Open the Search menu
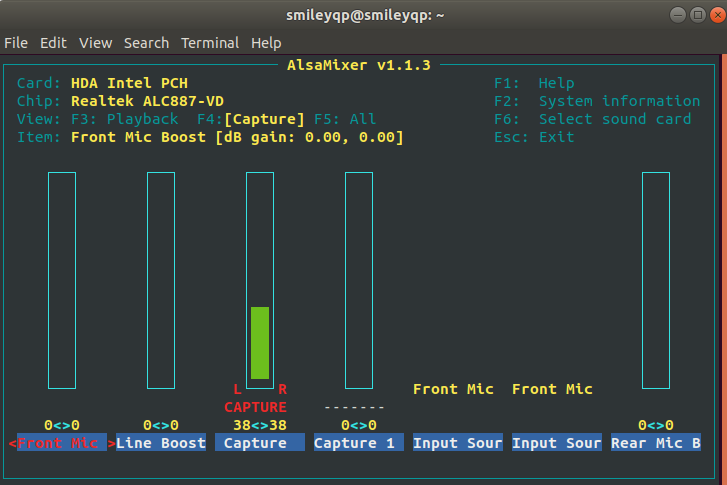727x485 pixels. click(146, 43)
